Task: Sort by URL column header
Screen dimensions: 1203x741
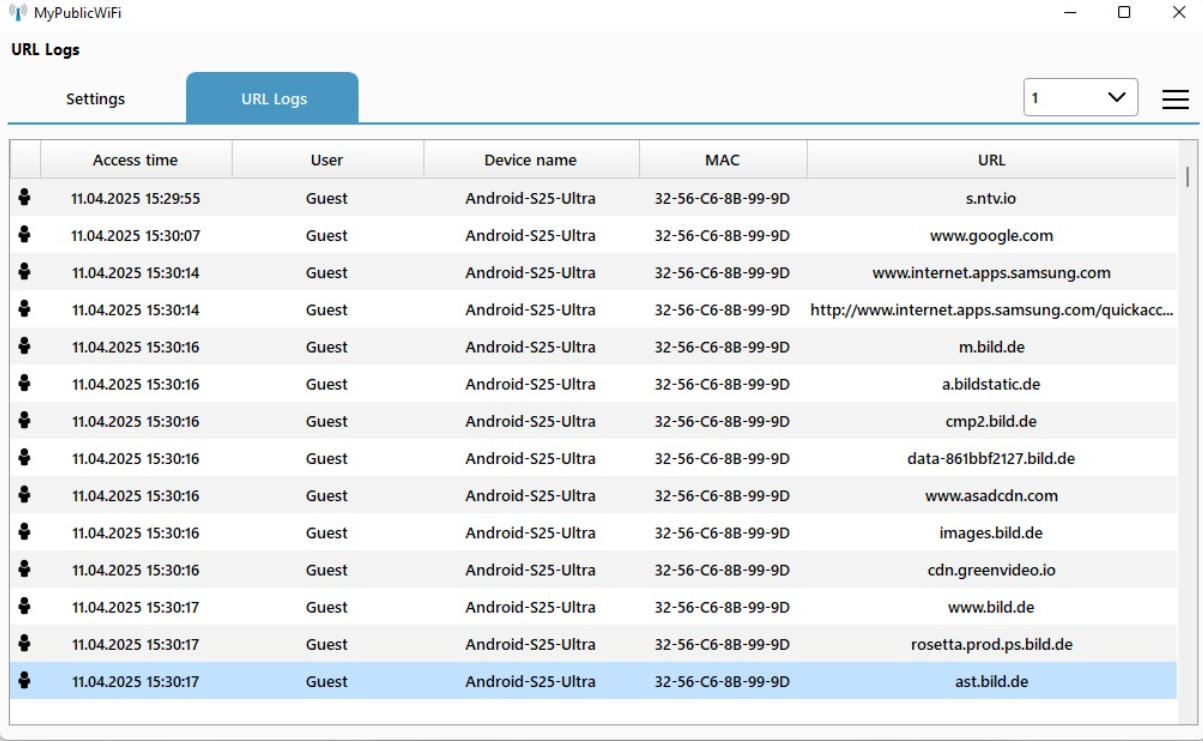Action: (x=991, y=160)
